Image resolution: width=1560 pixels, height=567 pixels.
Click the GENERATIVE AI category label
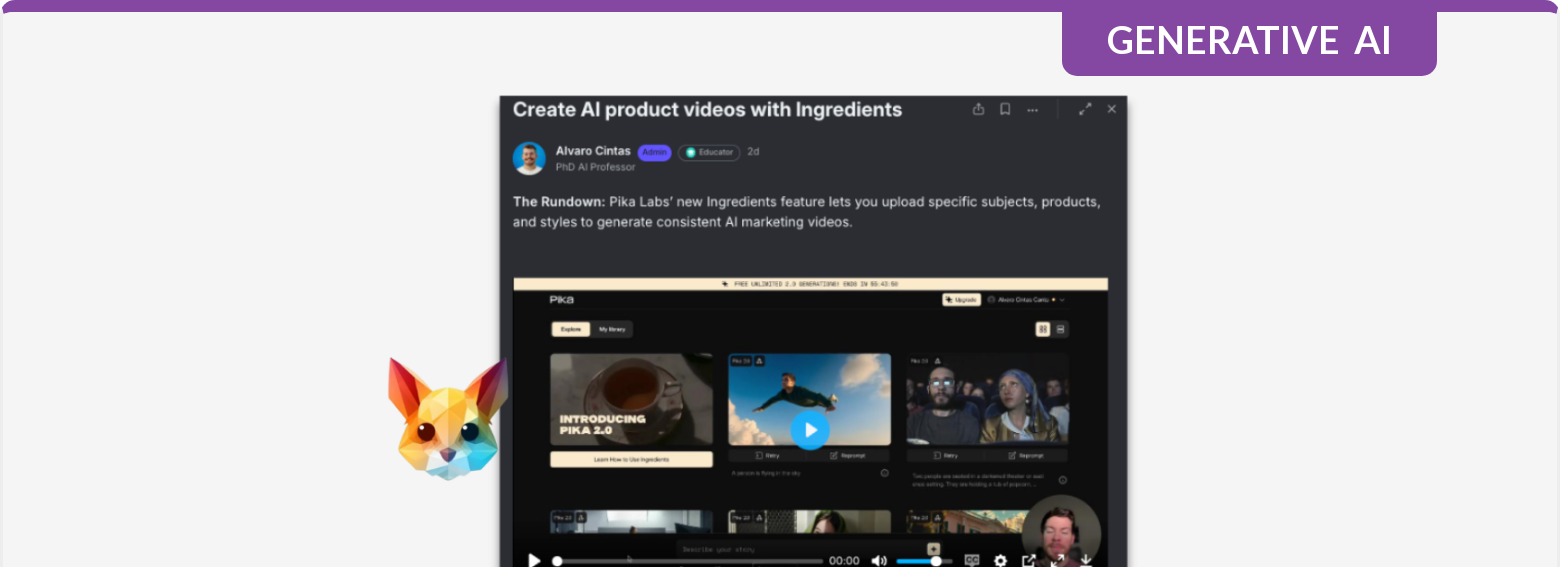tap(1249, 40)
